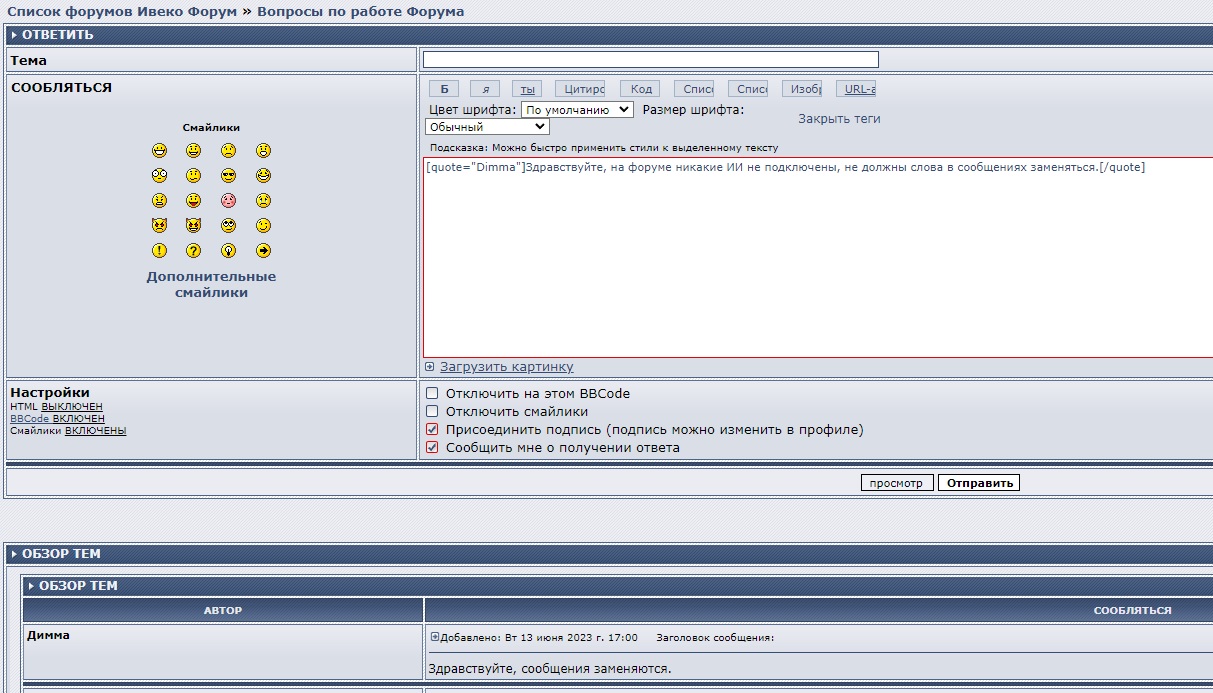The width and height of the screenshot is (1213, 693).
Task: Click 'Загрузить картинку' link
Action: (x=507, y=367)
